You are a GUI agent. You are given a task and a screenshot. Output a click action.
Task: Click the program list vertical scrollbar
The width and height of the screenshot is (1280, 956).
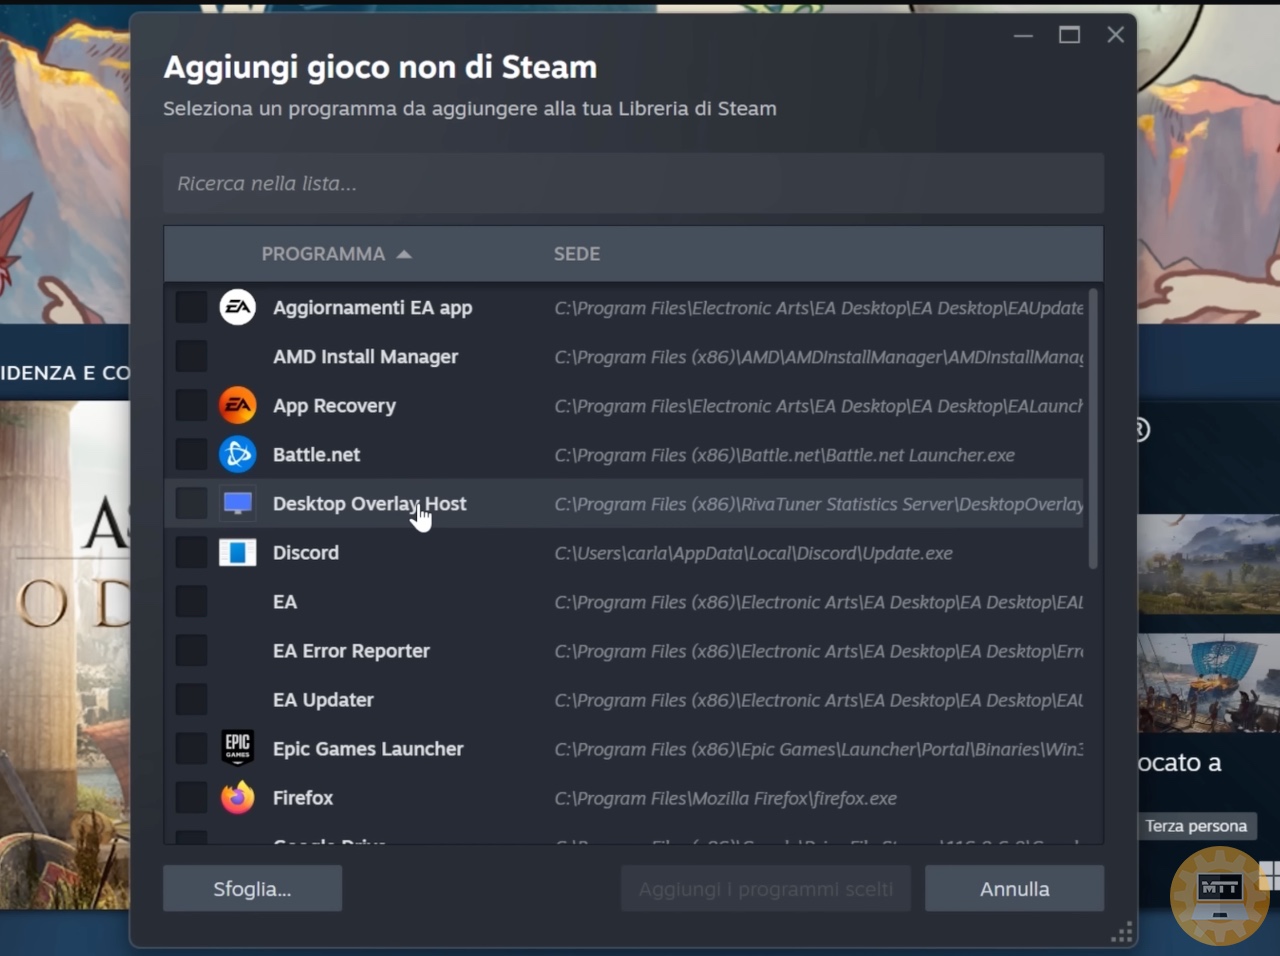(1093, 430)
